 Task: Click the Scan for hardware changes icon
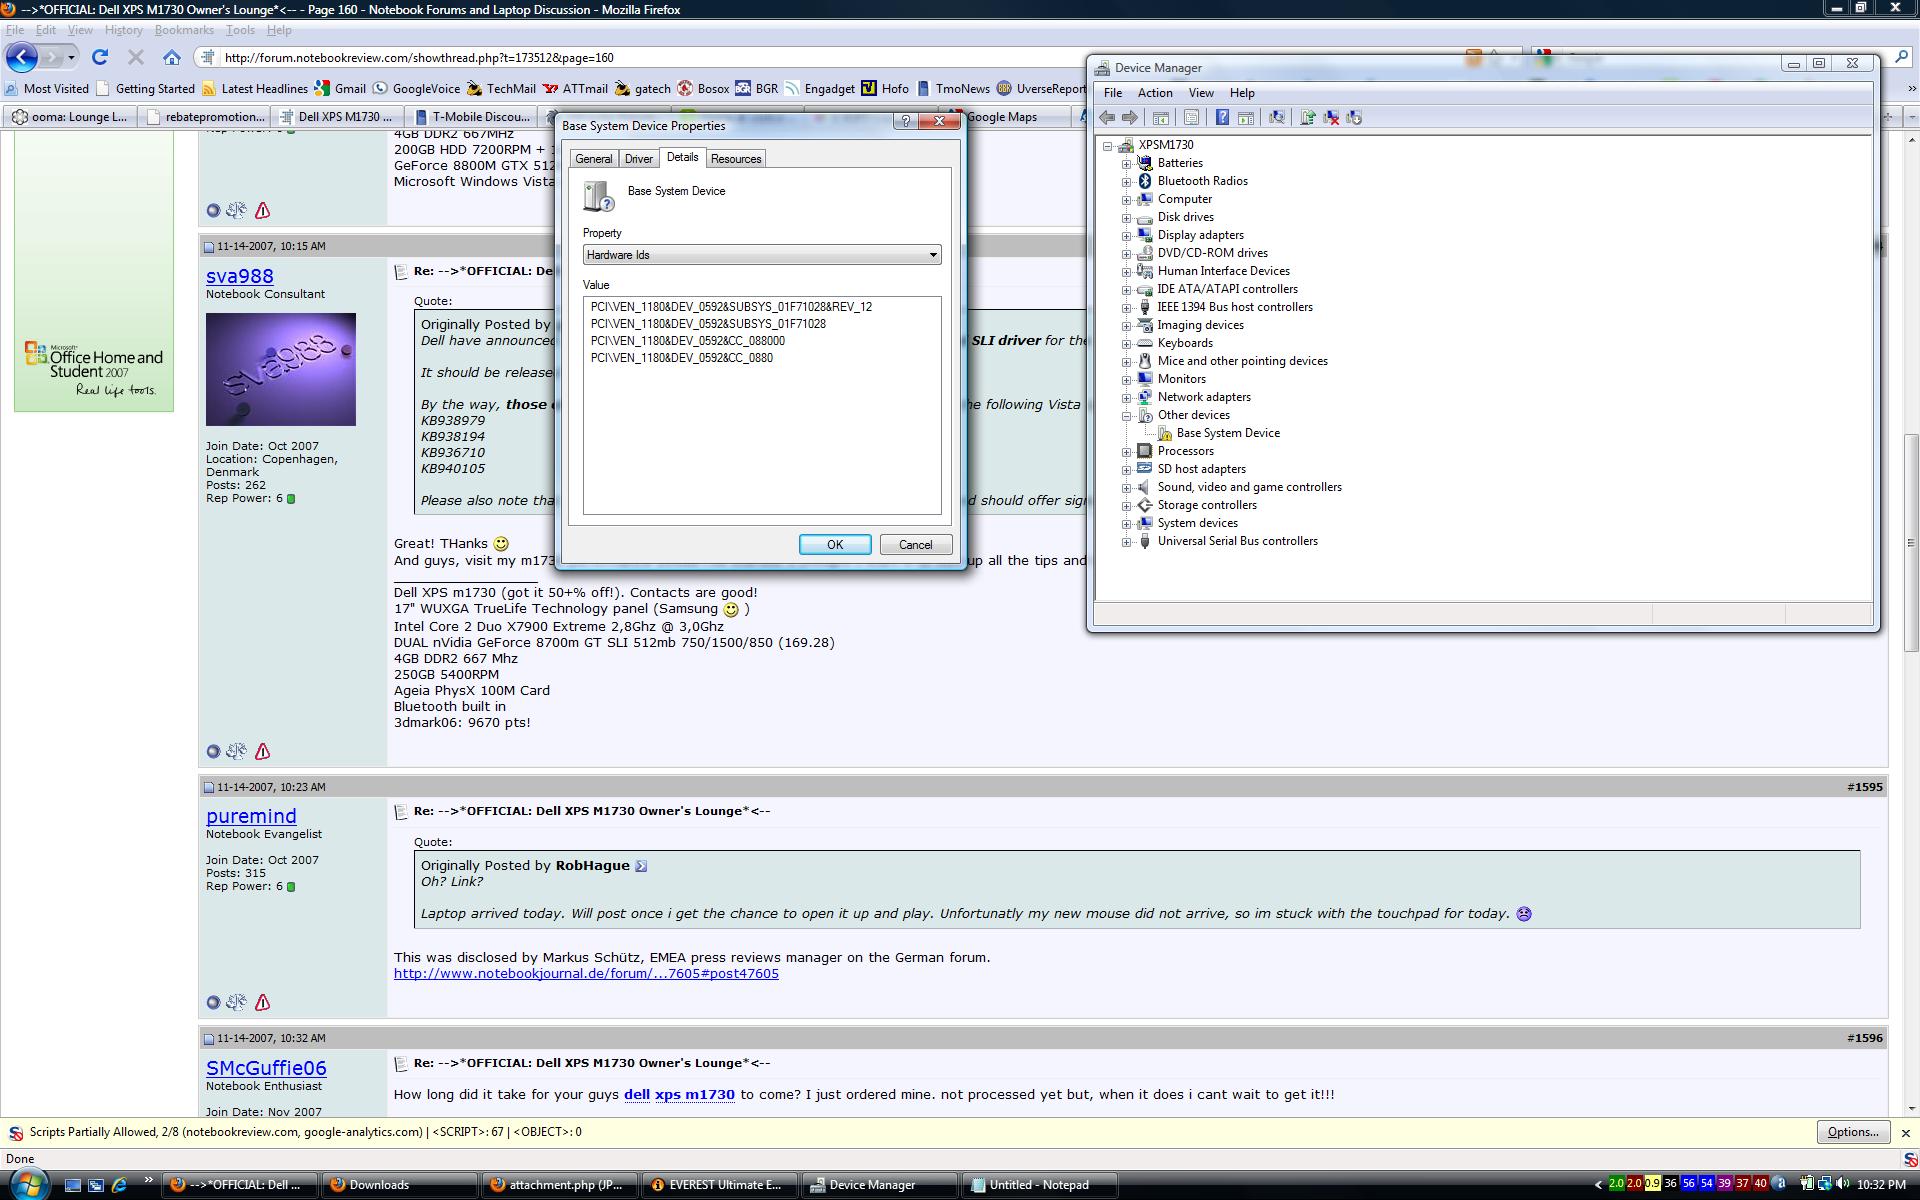tap(1277, 118)
